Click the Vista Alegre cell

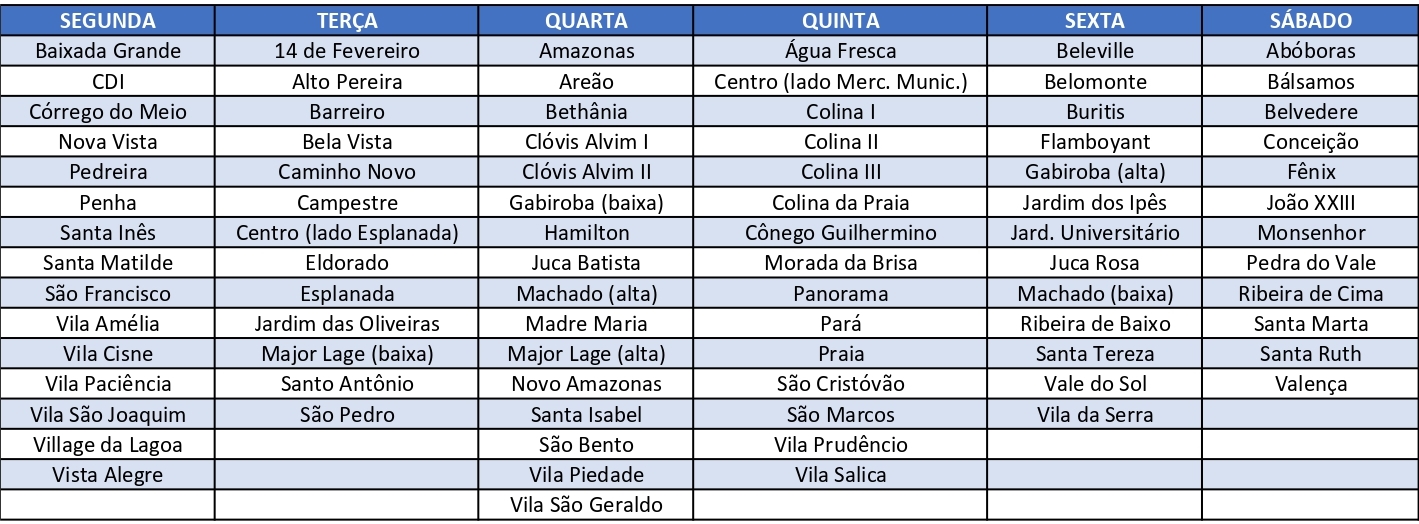pos(108,474)
